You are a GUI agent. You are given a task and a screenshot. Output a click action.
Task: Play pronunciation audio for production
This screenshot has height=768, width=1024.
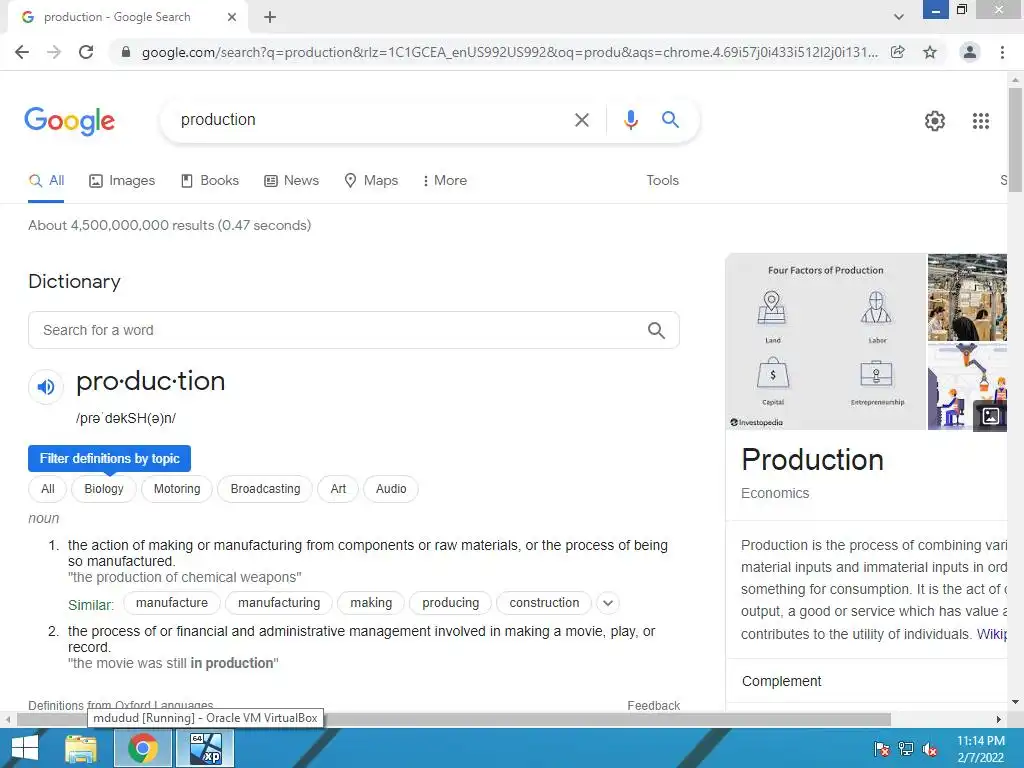point(46,387)
